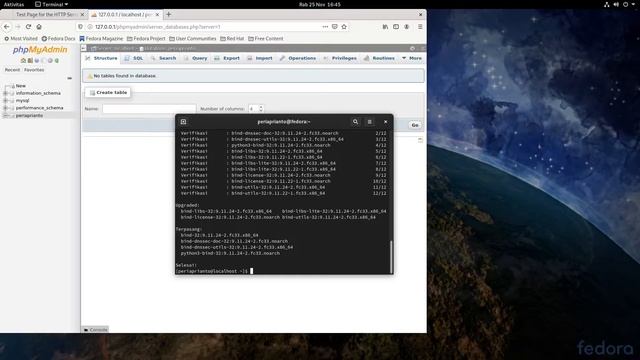Open the Search tab
The width and height of the screenshot is (640, 360).
163,58
